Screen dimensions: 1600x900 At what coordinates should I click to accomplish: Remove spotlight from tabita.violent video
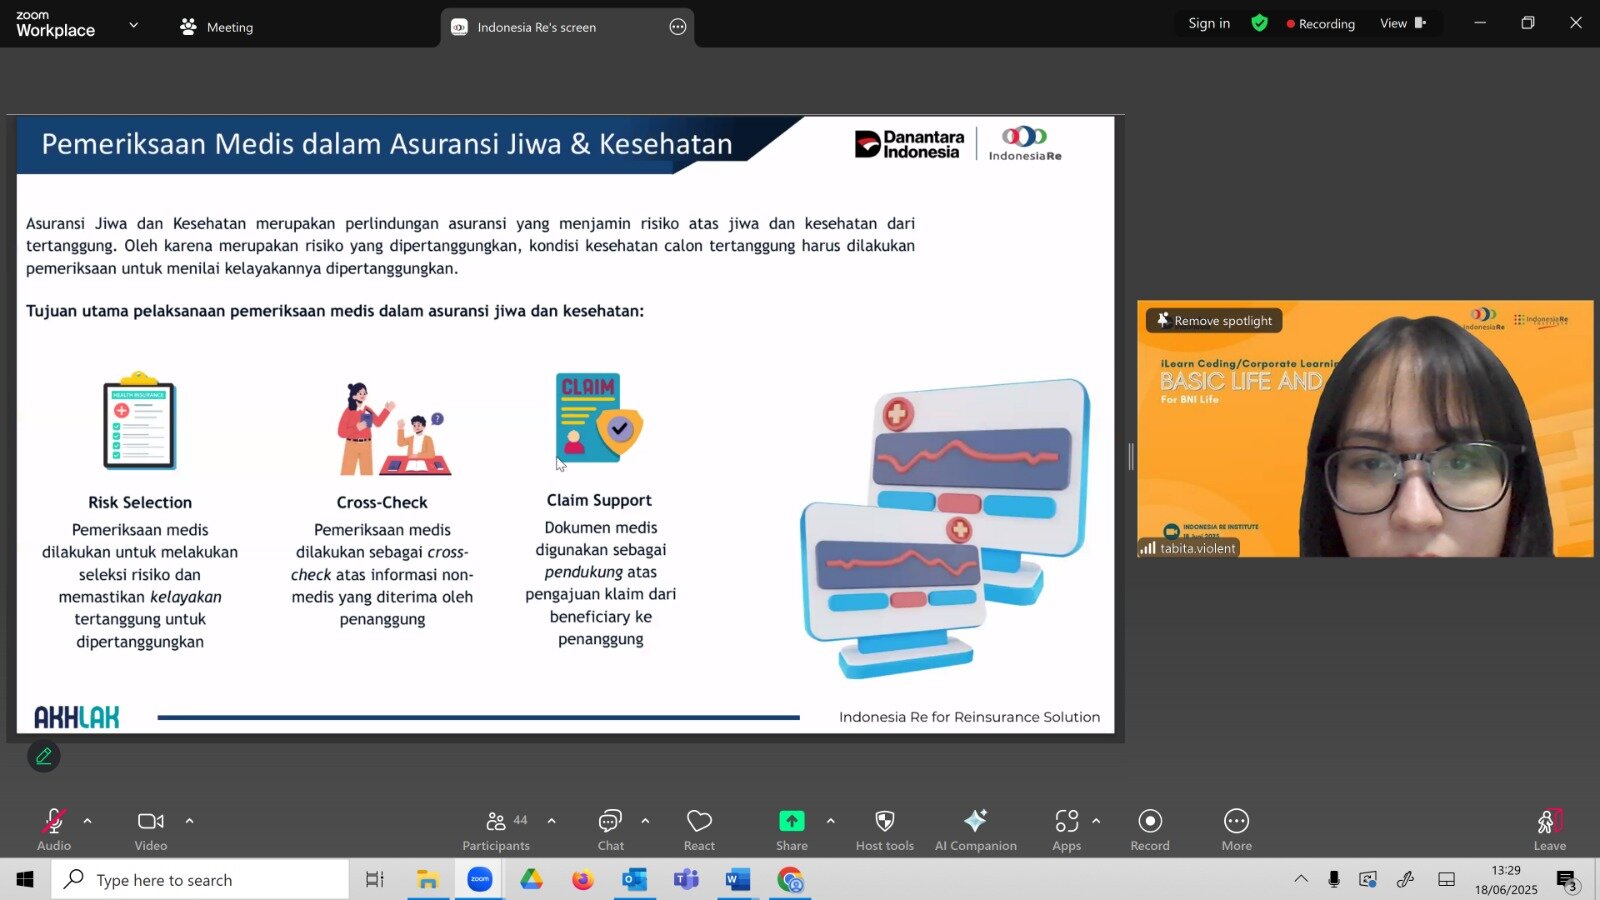1214,320
